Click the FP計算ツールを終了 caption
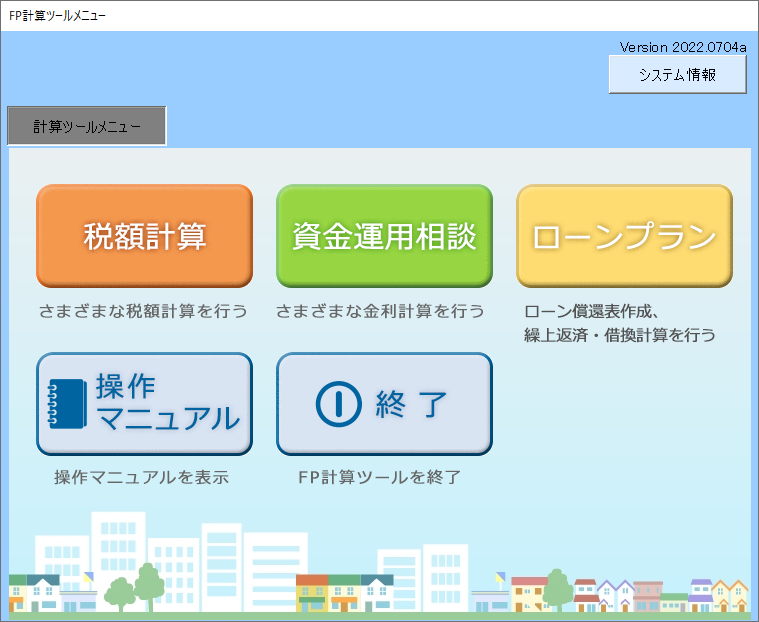This screenshot has width=759, height=622. pyautogui.click(x=379, y=477)
